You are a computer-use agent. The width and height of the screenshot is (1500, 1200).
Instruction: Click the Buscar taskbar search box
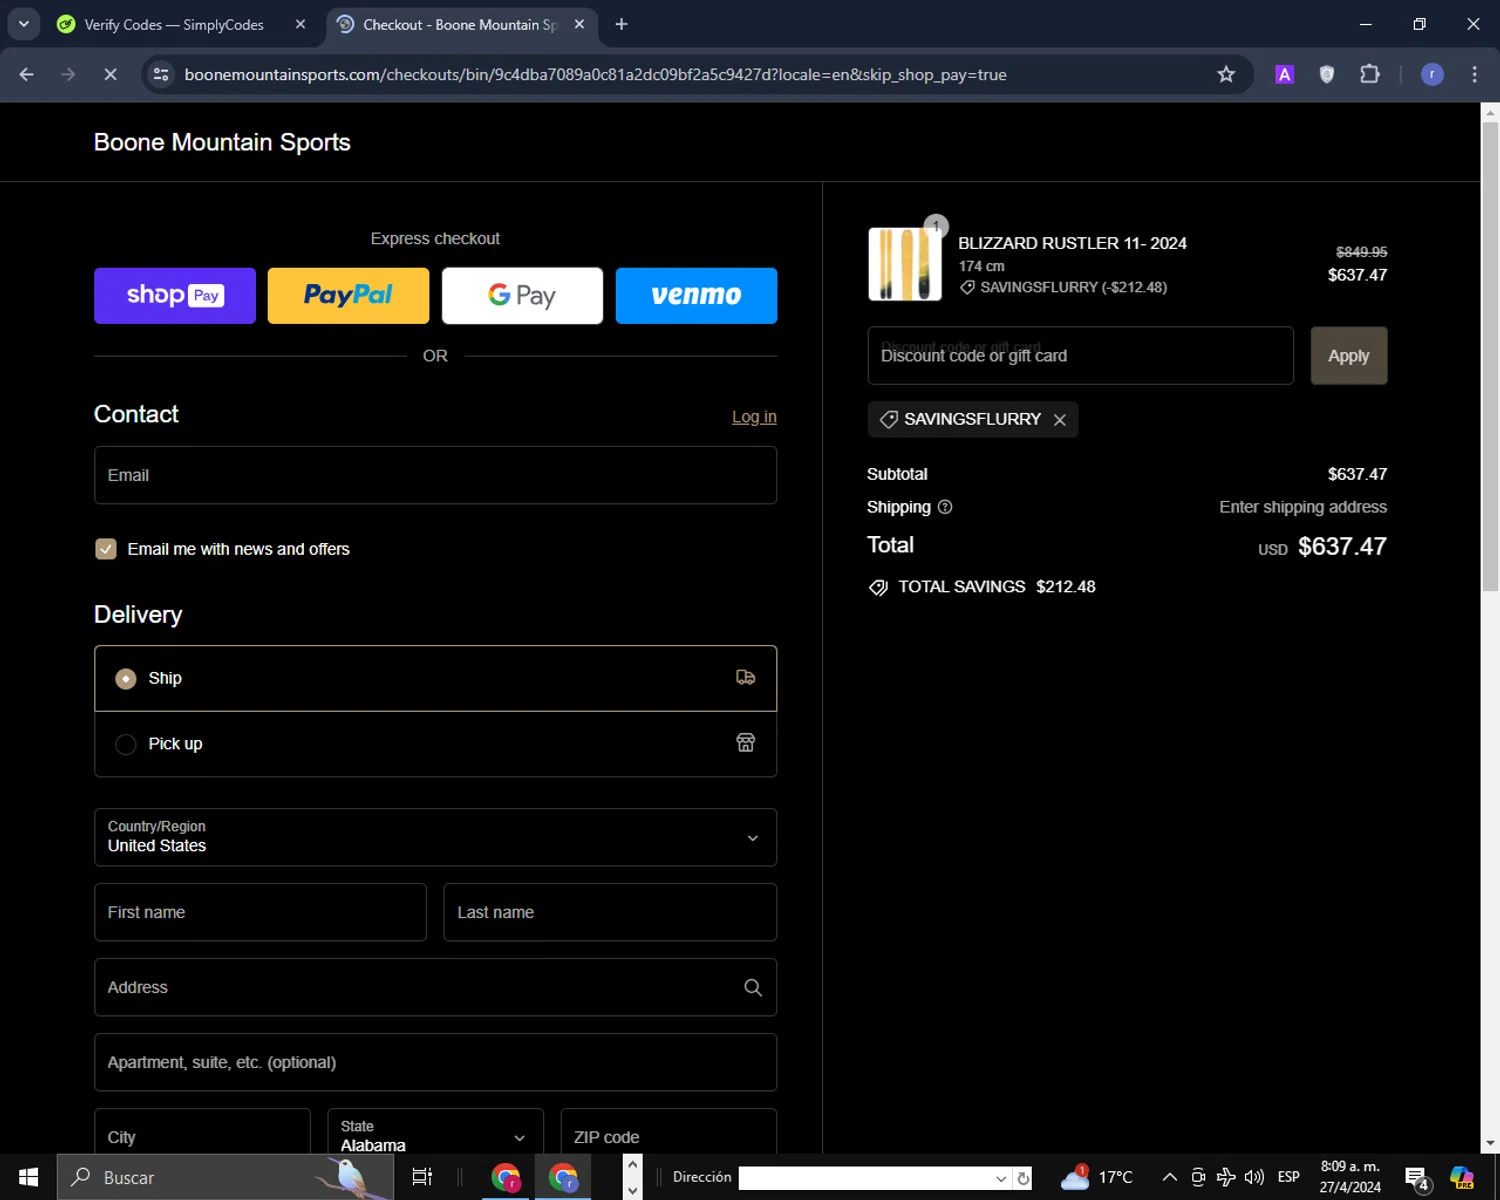coord(225,1177)
